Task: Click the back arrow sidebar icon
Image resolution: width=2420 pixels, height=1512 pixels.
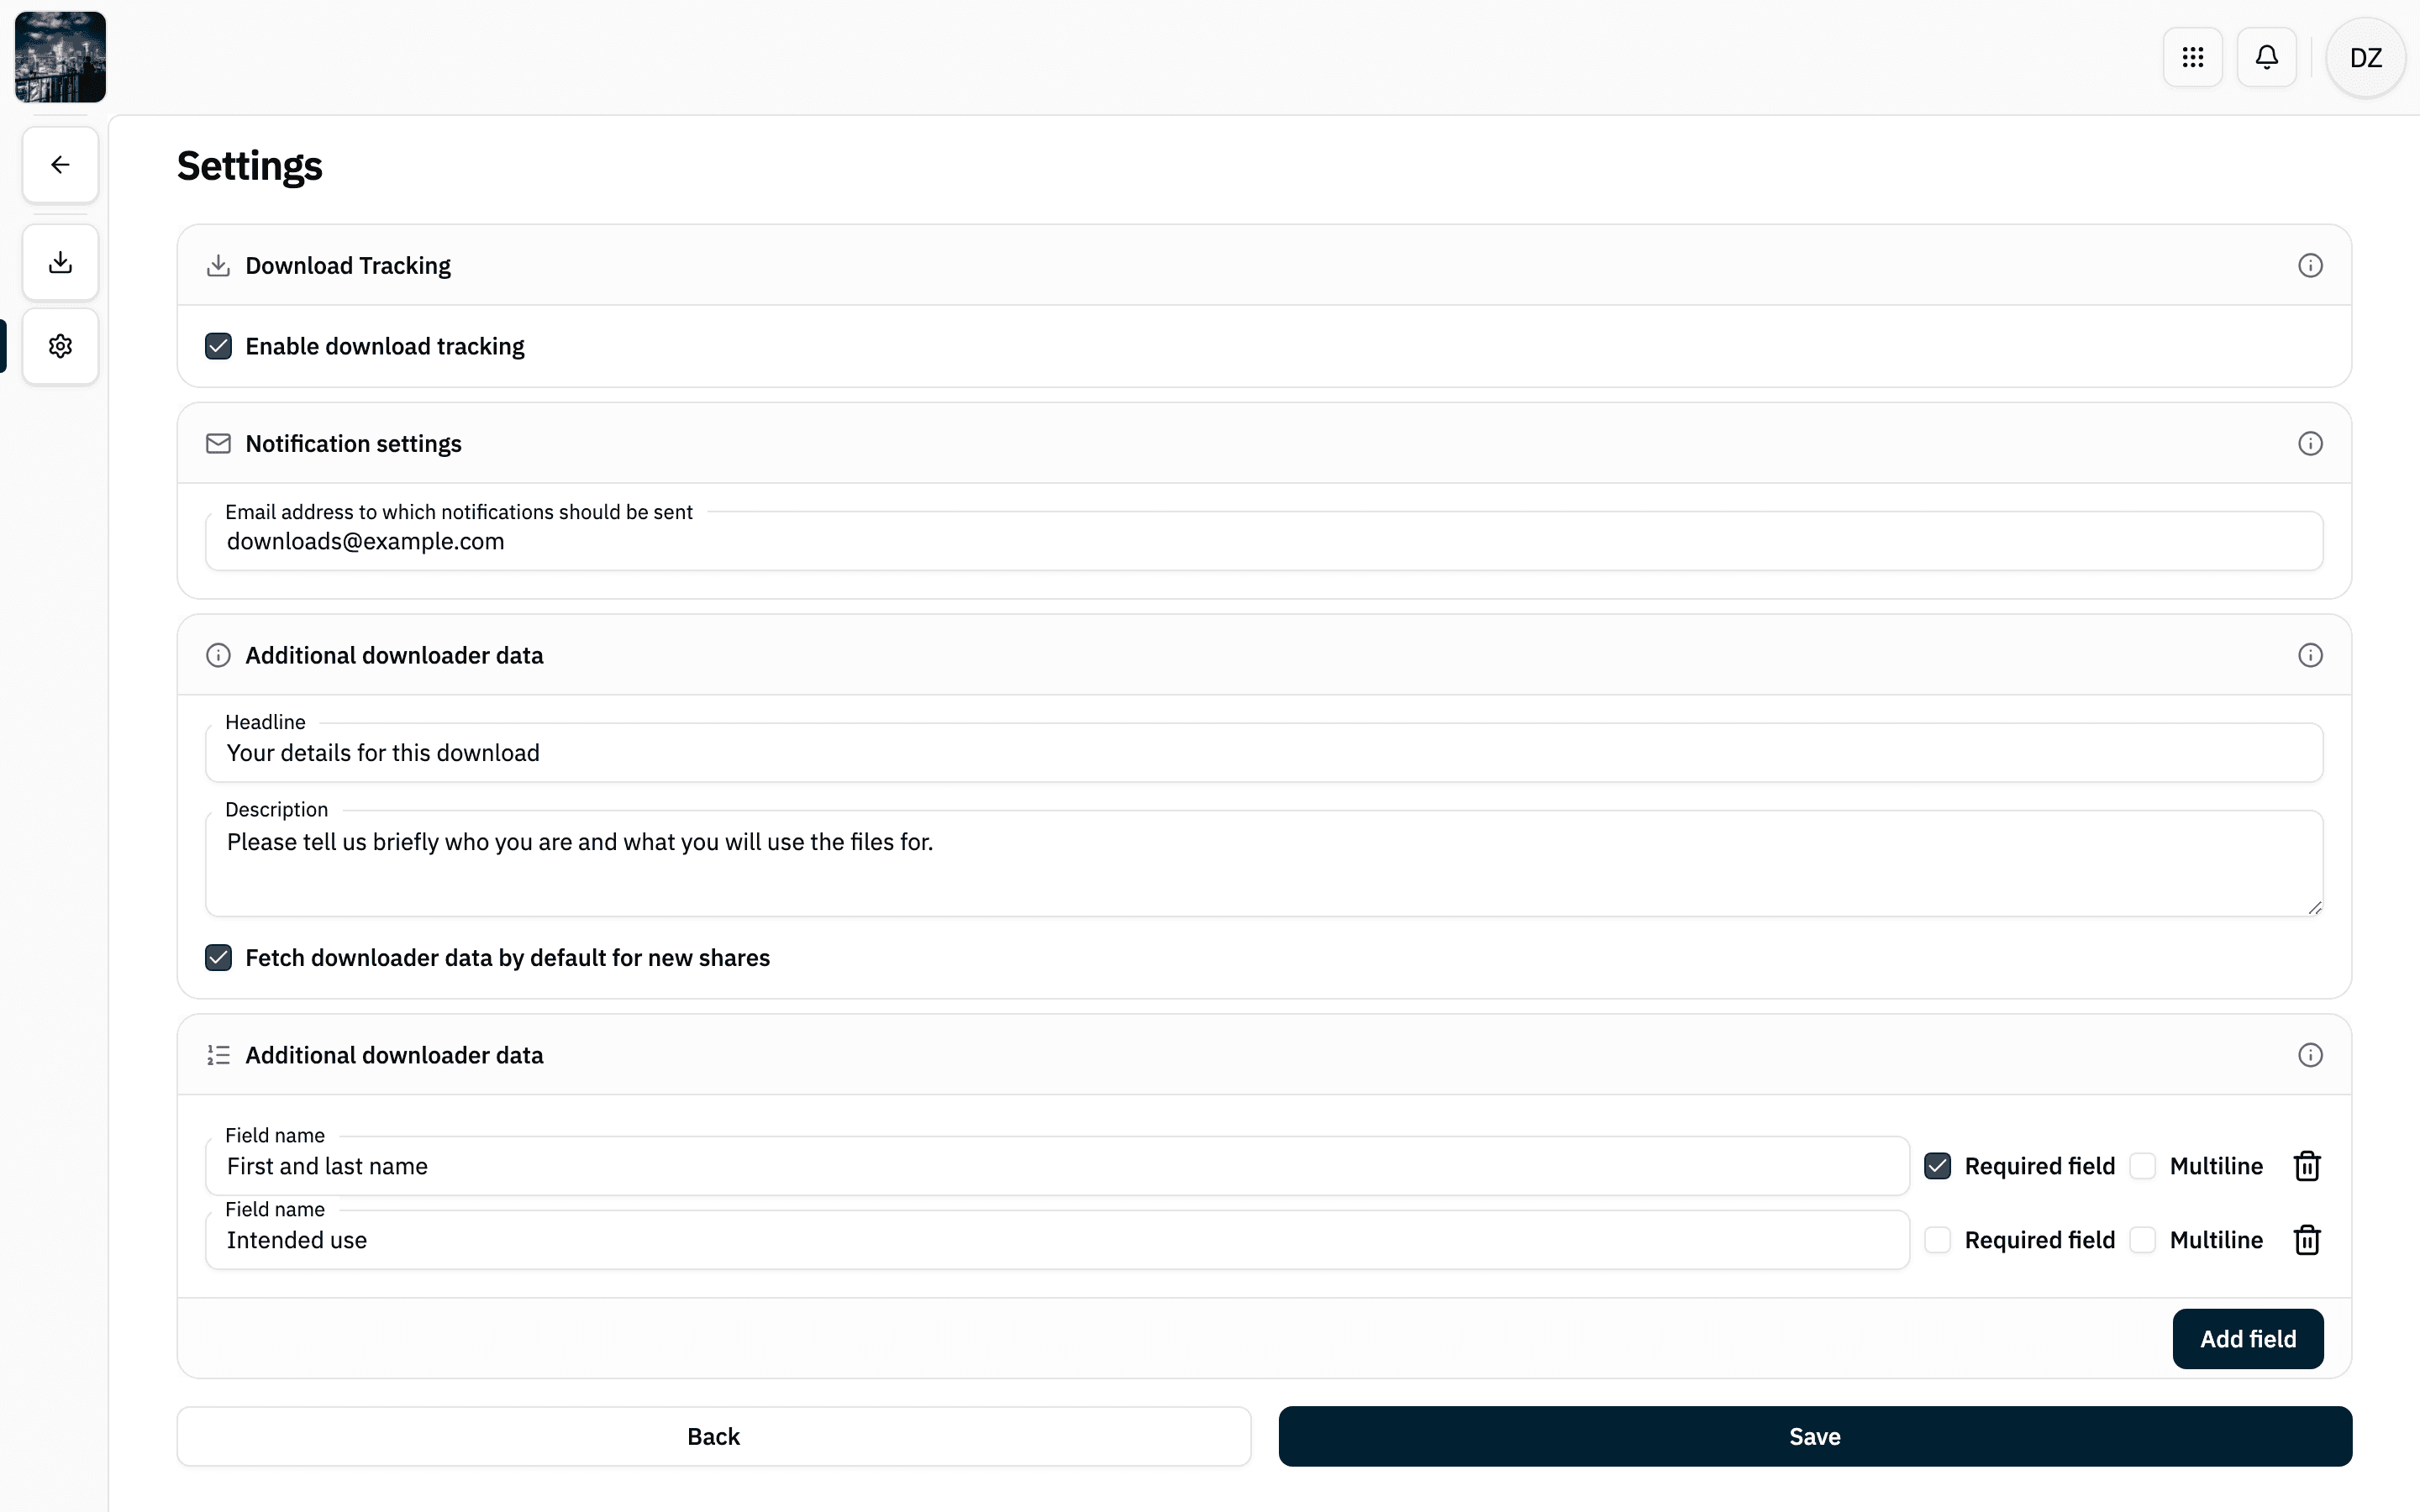Action: [60, 164]
